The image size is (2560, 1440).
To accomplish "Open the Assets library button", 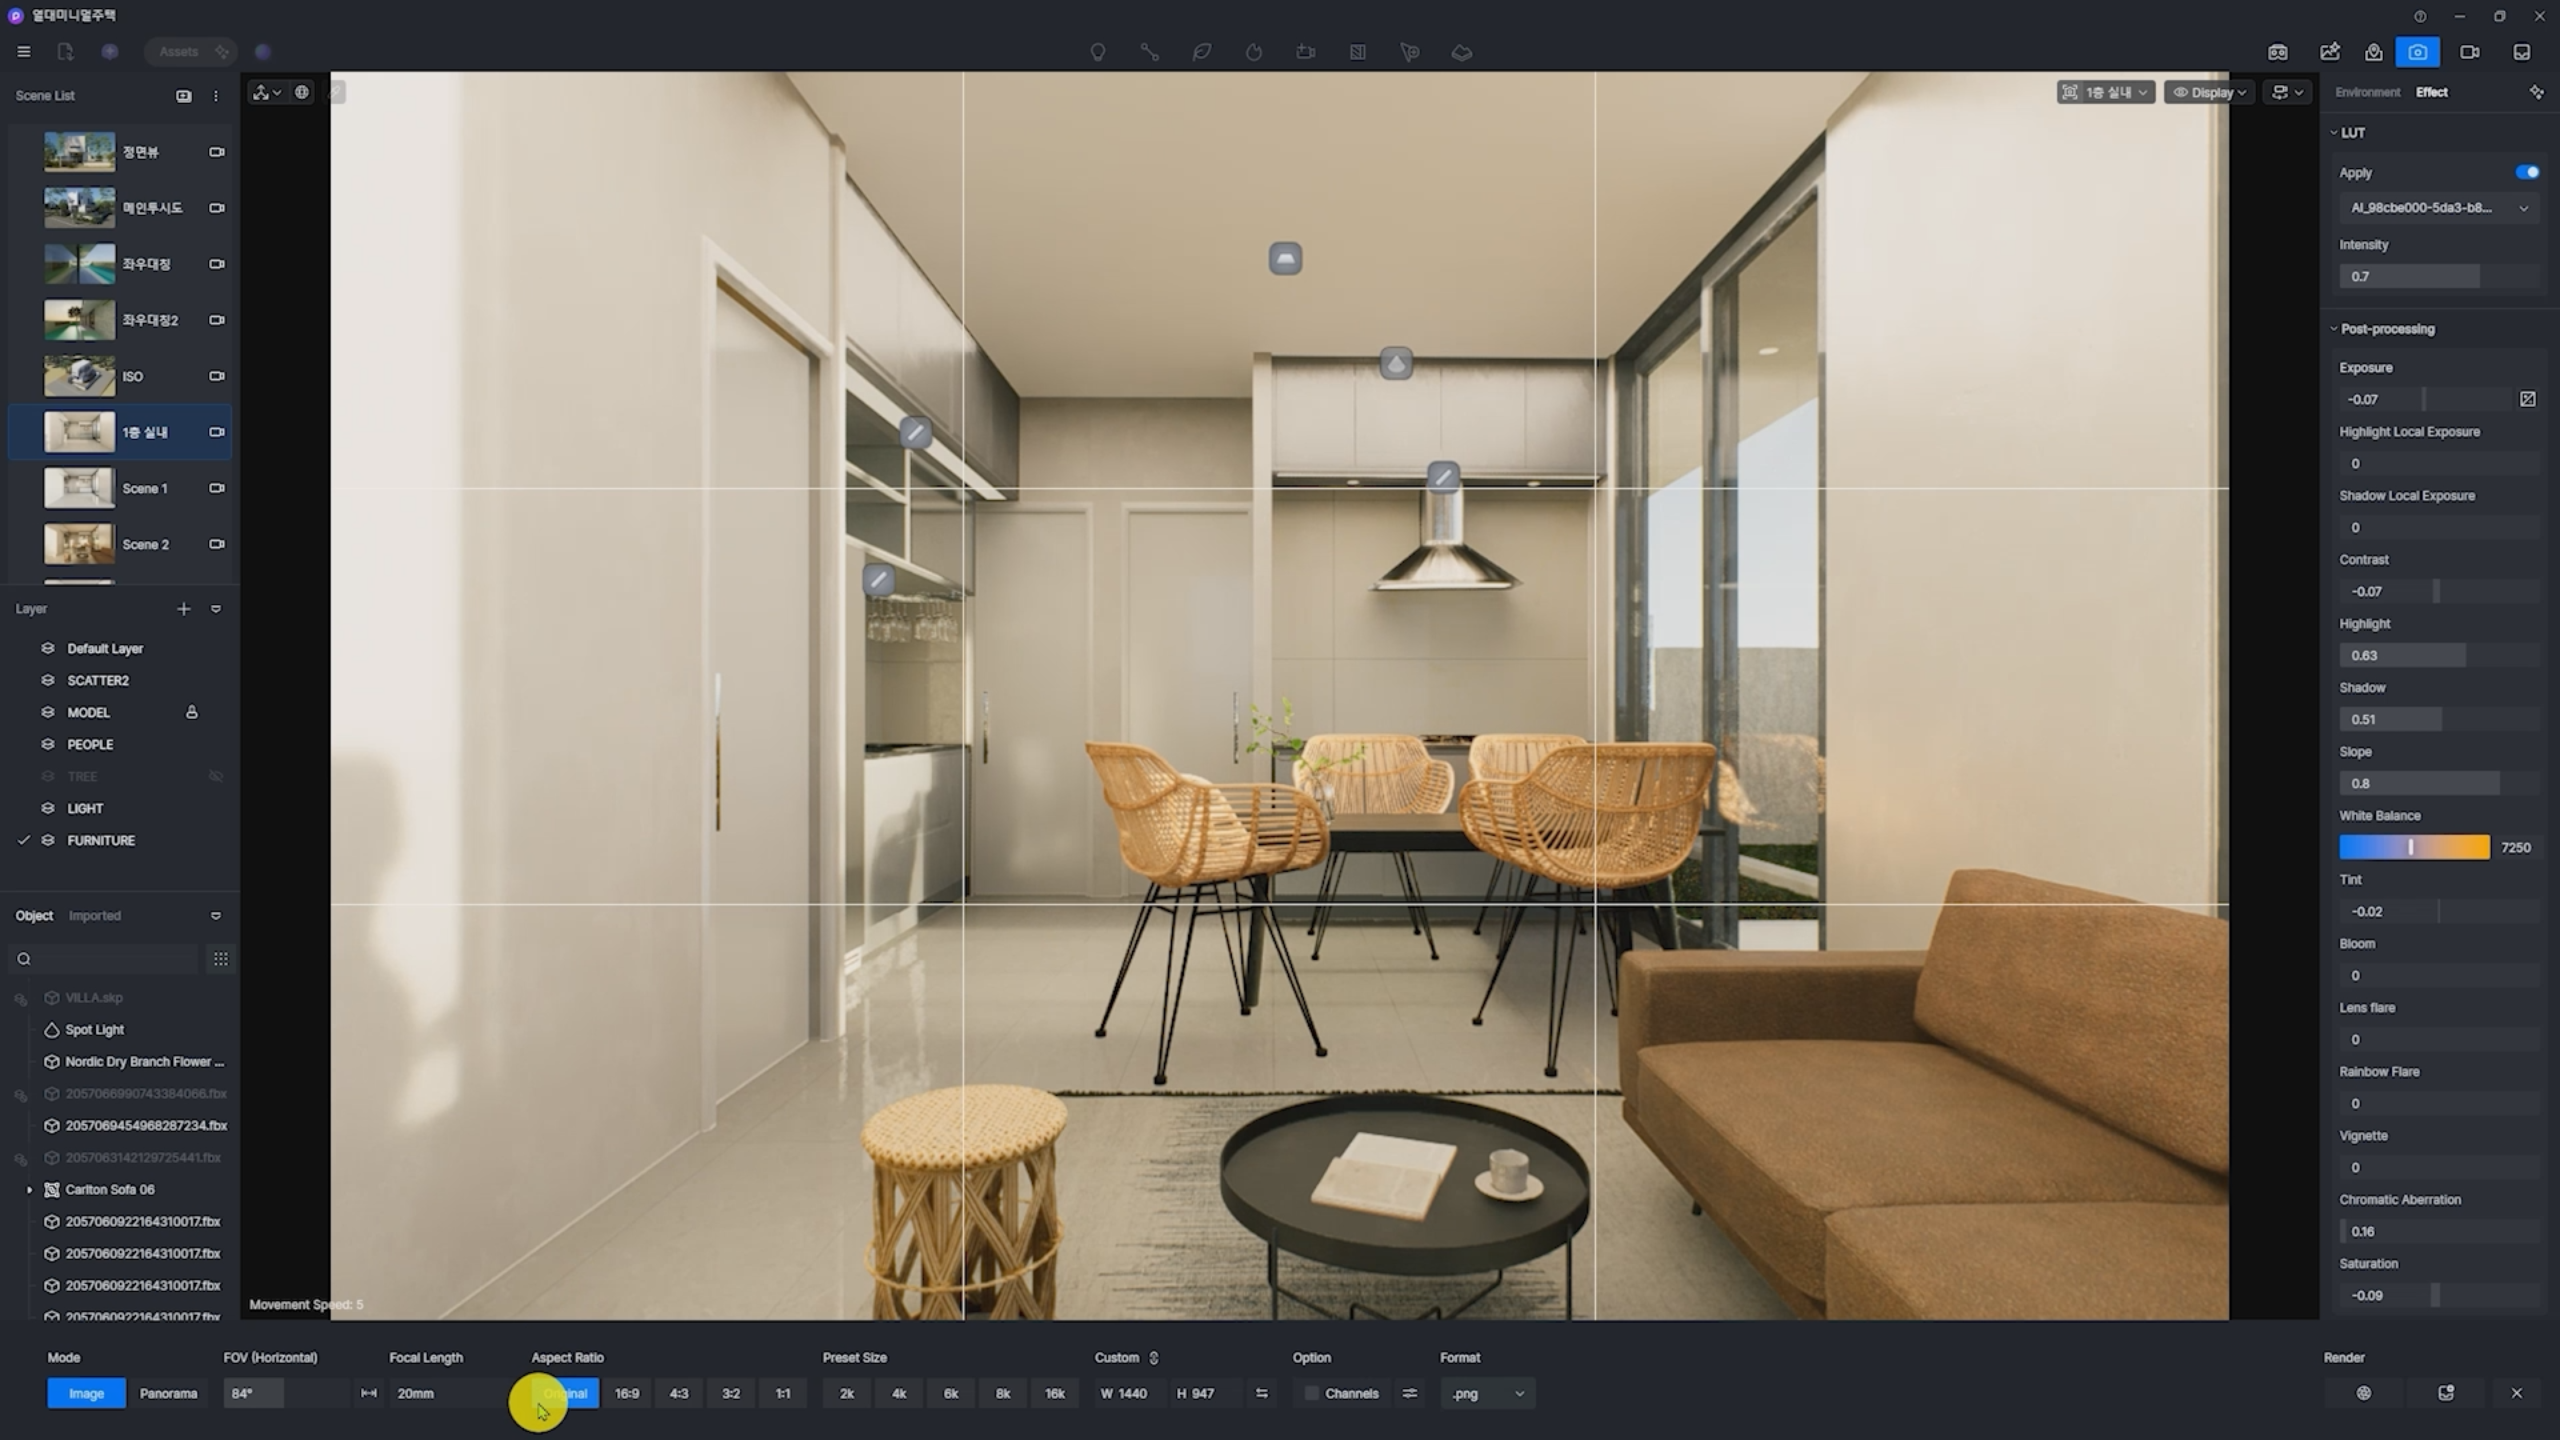I will 192,52.
